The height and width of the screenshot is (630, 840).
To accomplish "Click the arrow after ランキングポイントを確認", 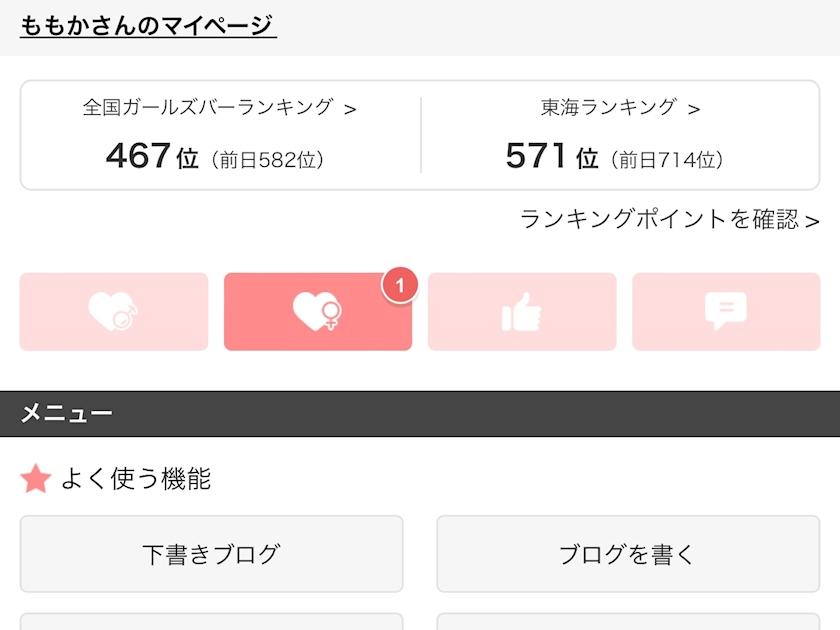I will [x=812, y=221].
